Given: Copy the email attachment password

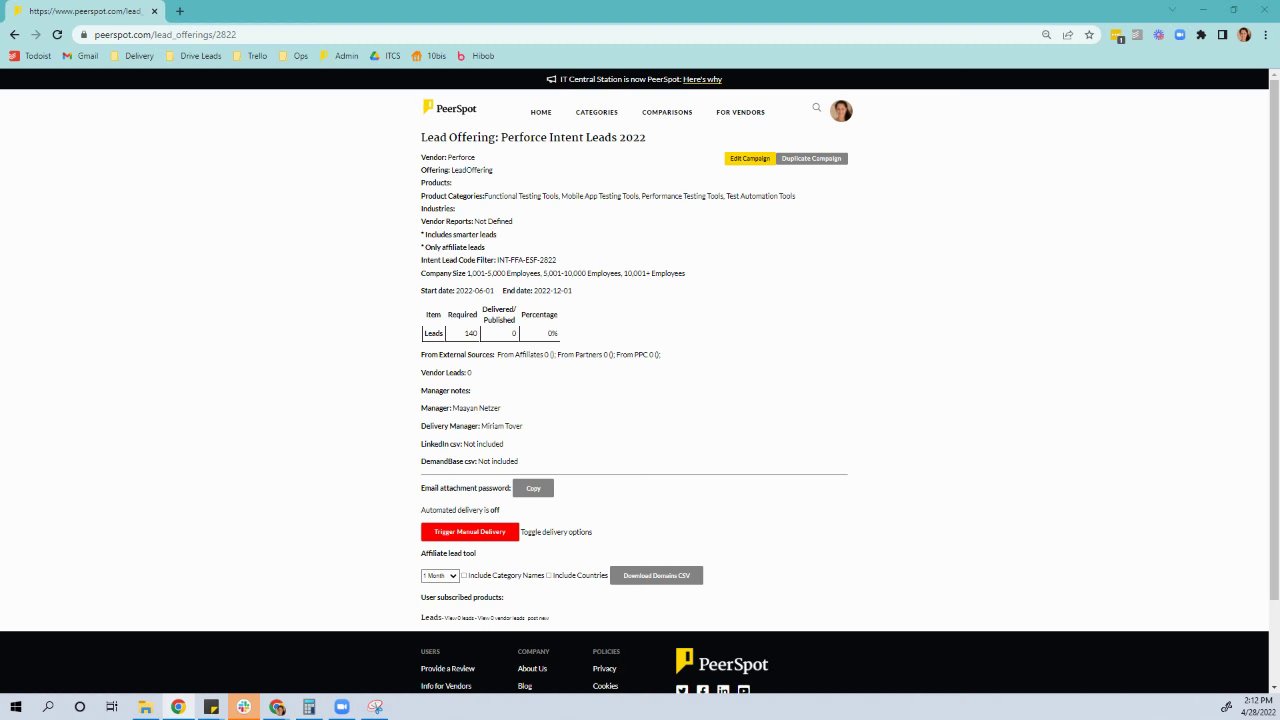Looking at the screenshot, I should point(533,488).
